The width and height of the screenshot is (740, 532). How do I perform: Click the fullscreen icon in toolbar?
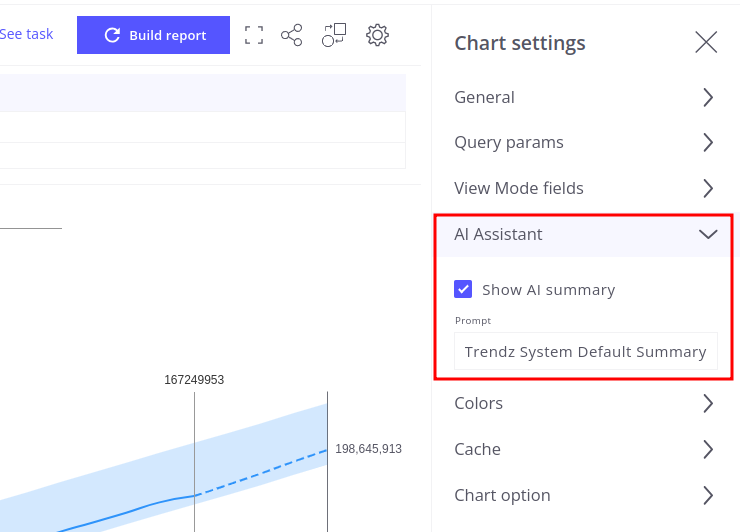pos(254,35)
